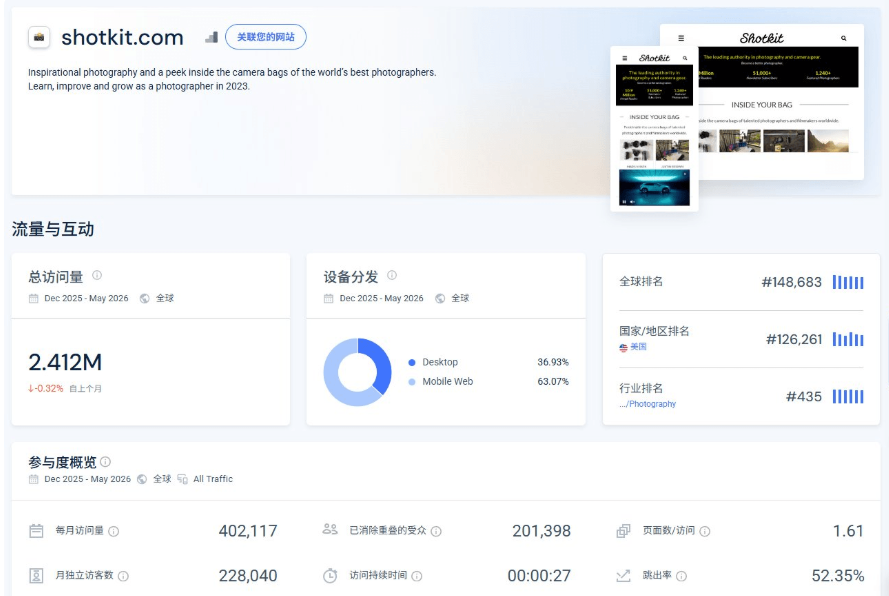Screen dimensions: 889x596
Task: Click the bars icon beside industry rank #435
Action: point(848,396)
